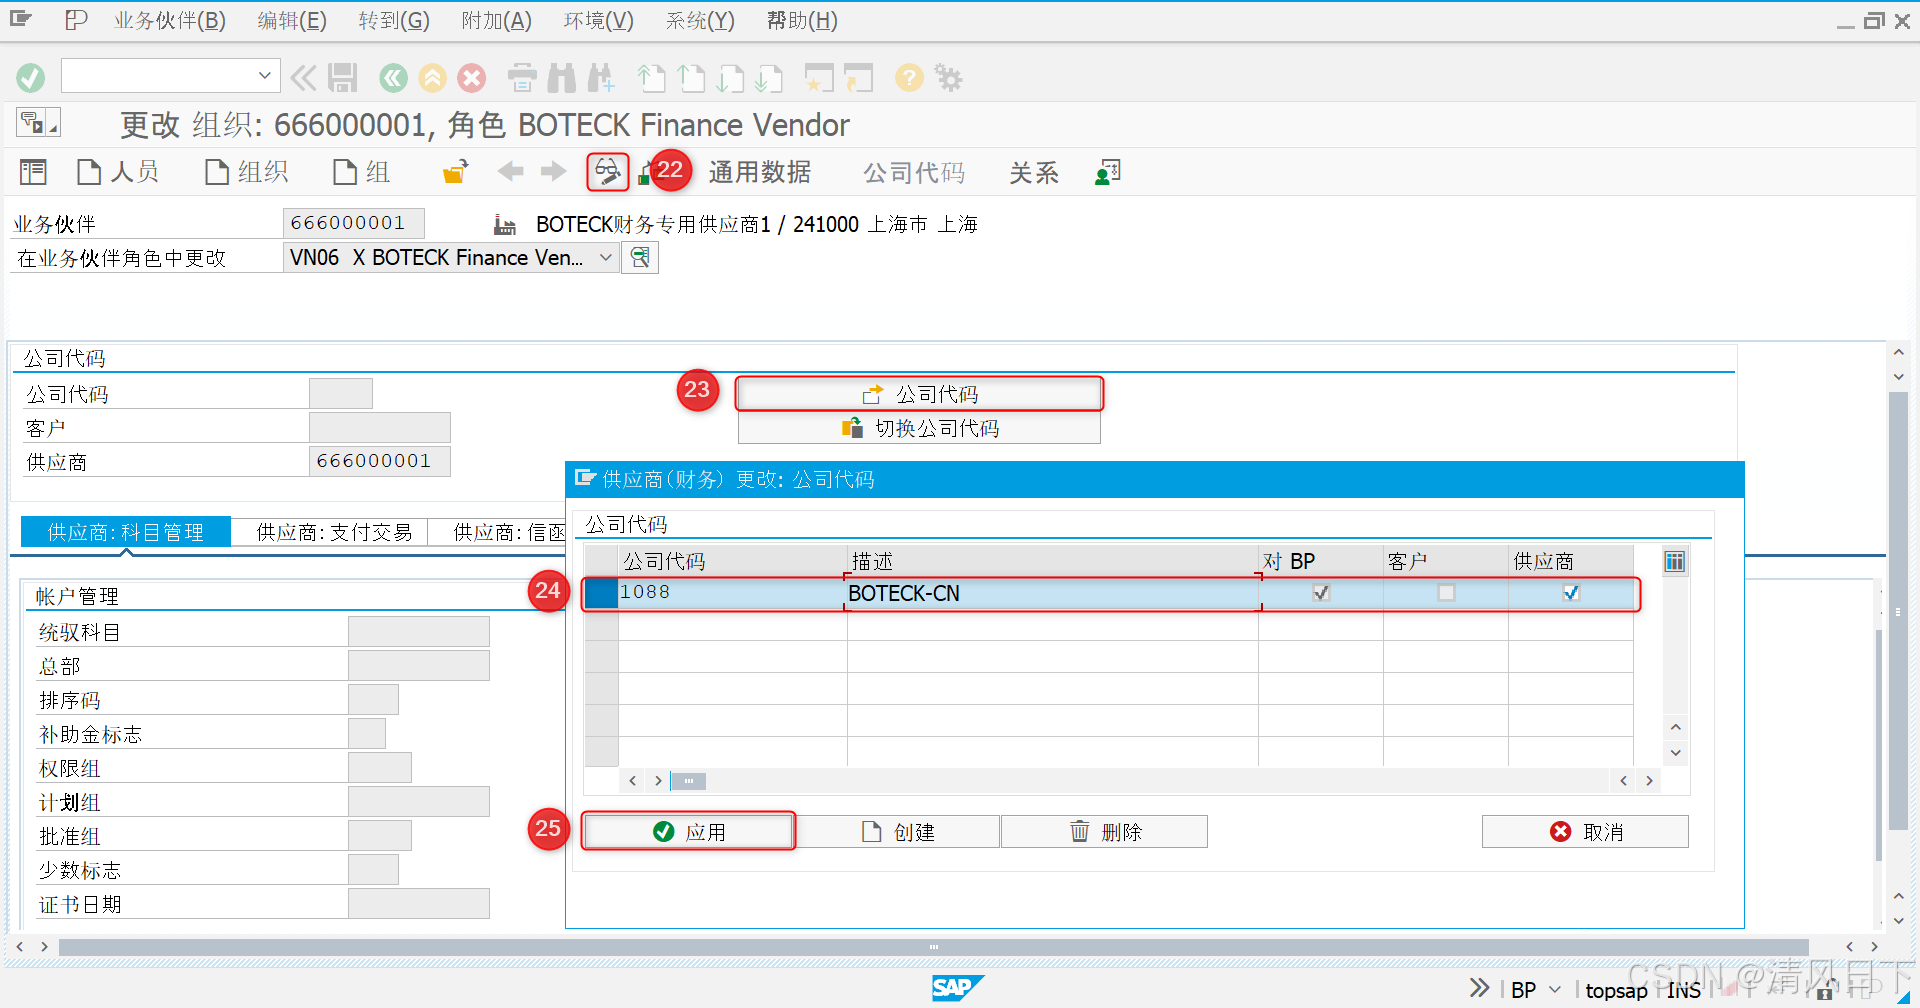Click main window bottom-left scroll arrow
The width and height of the screenshot is (1920, 1008).
coord(19,946)
